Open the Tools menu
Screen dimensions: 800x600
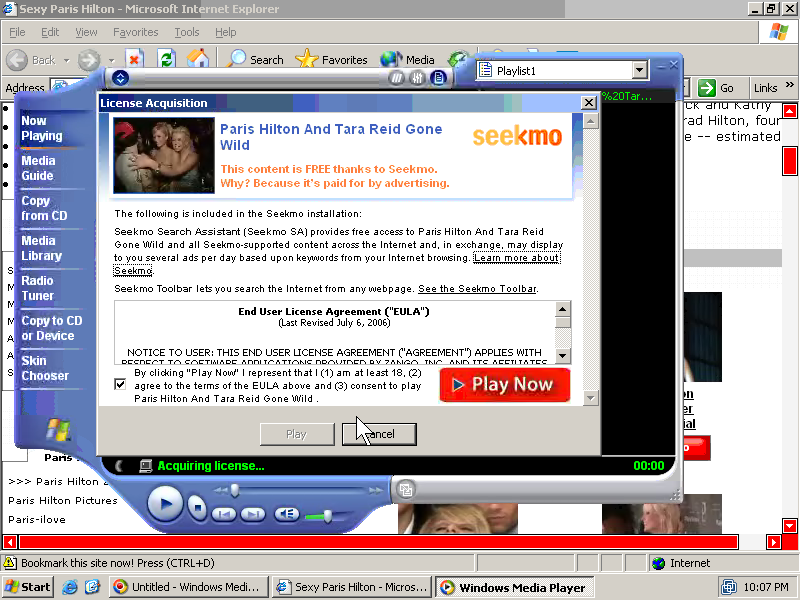pyautogui.click(x=187, y=32)
